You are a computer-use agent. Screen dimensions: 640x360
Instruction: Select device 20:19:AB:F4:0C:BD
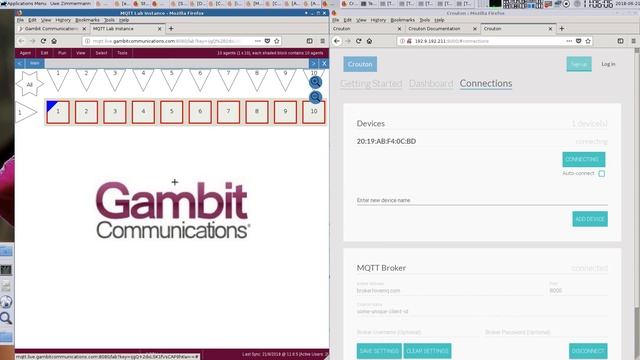click(x=386, y=141)
